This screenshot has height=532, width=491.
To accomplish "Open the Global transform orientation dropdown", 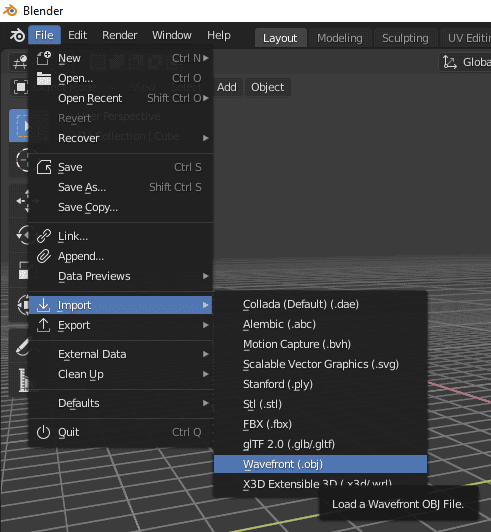I will [x=465, y=62].
